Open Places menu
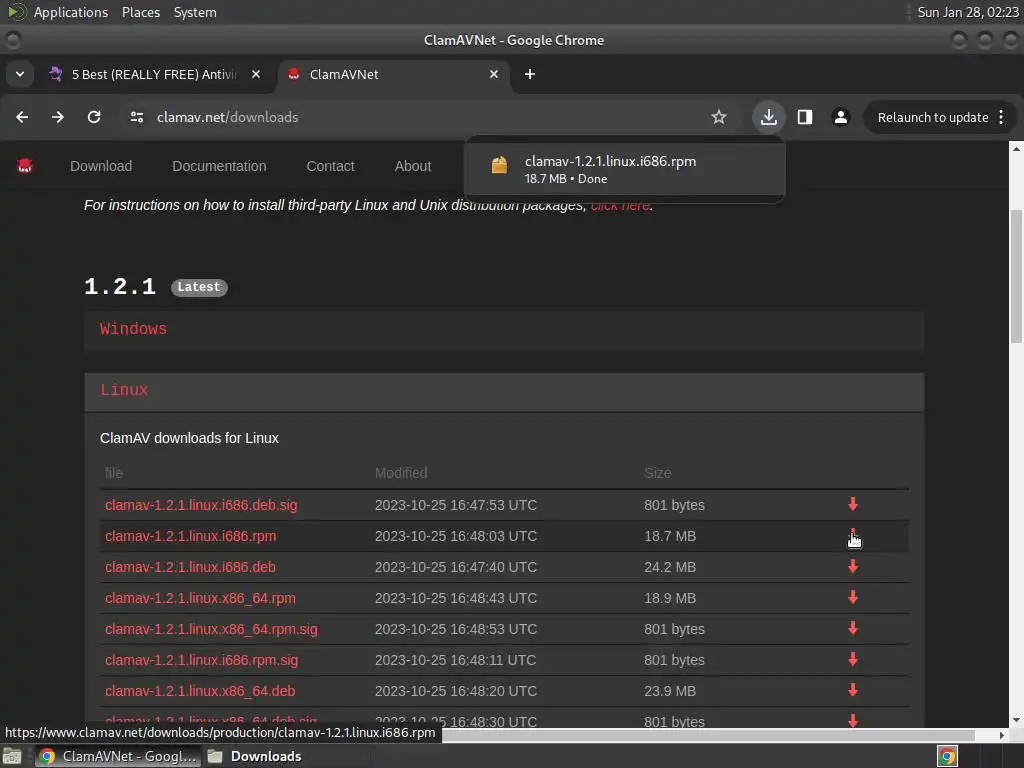This screenshot has height=768, width=1024. click(140, 12)
